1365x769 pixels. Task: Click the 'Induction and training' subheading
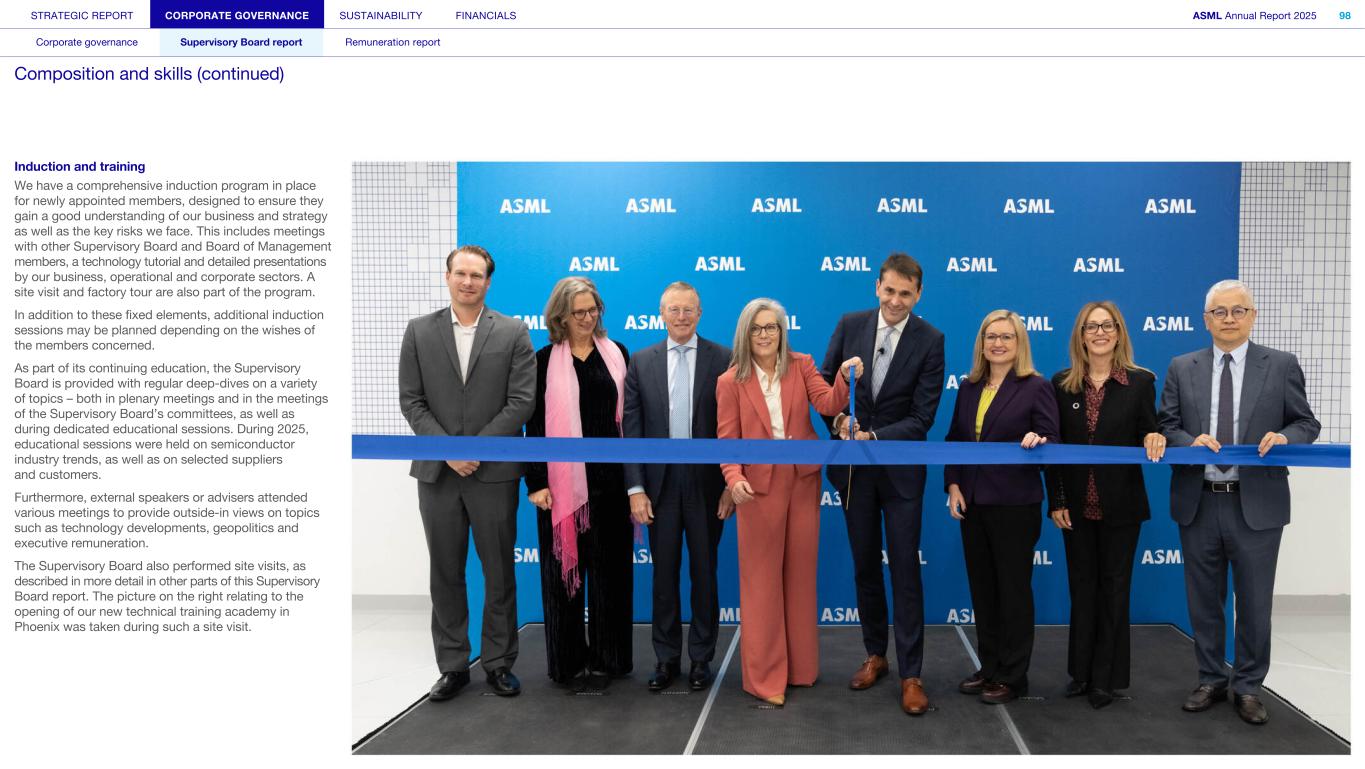click(80, 166)
